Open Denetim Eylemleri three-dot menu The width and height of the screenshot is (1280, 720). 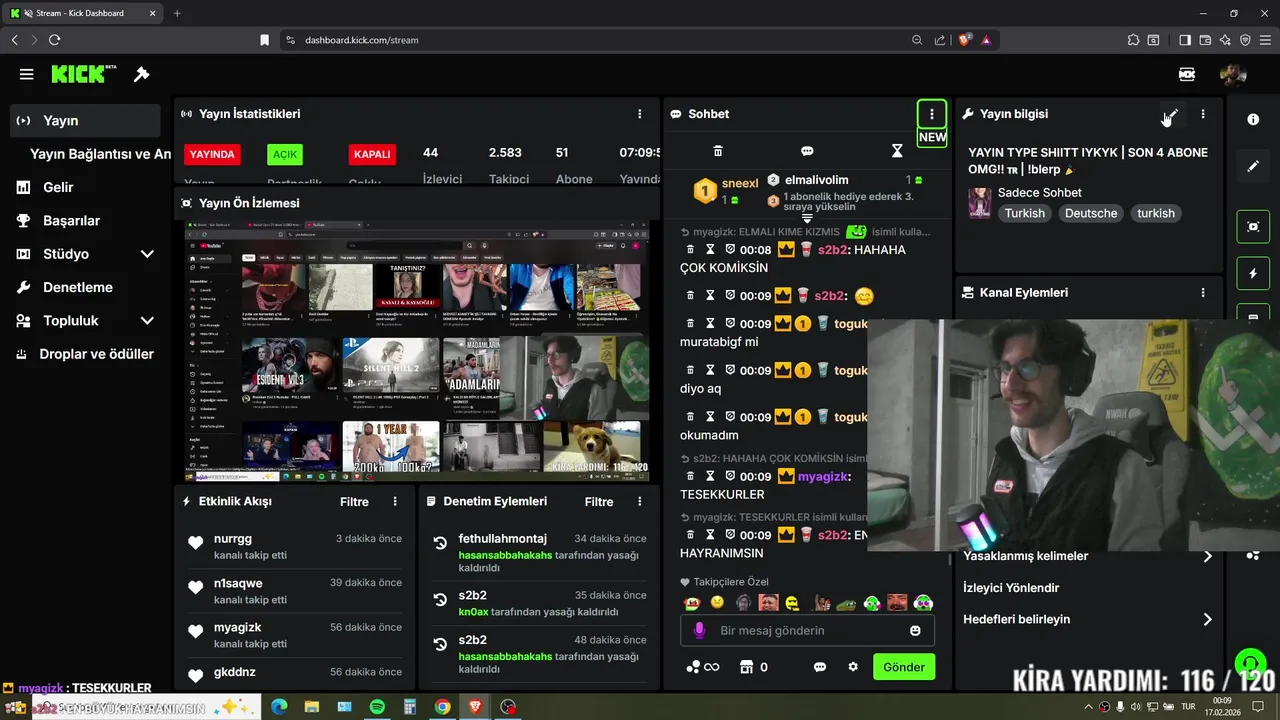pyautogui.click(x=640, y=502)
